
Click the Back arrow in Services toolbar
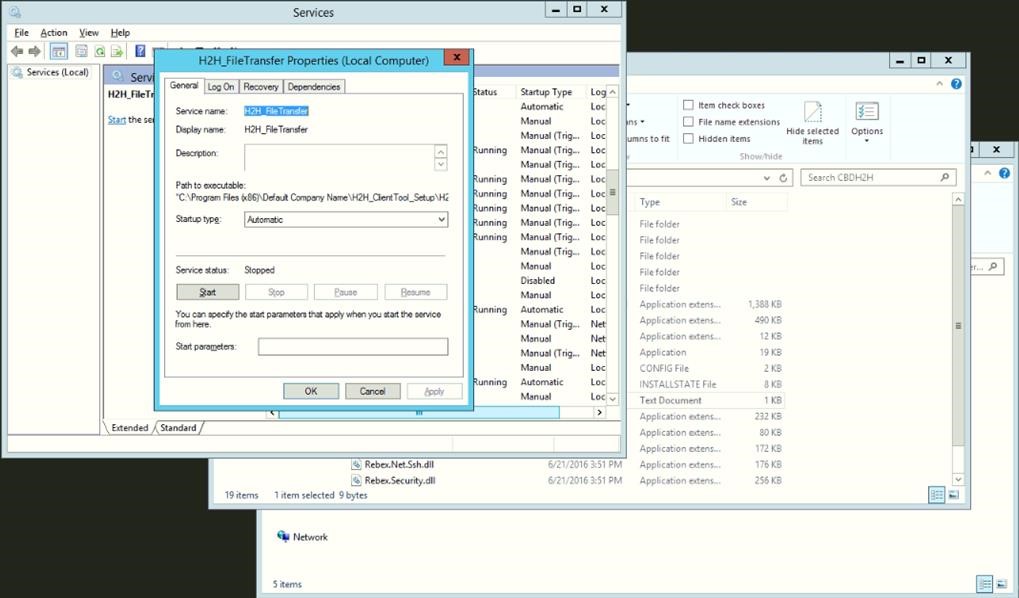click(x=17, y=51)
